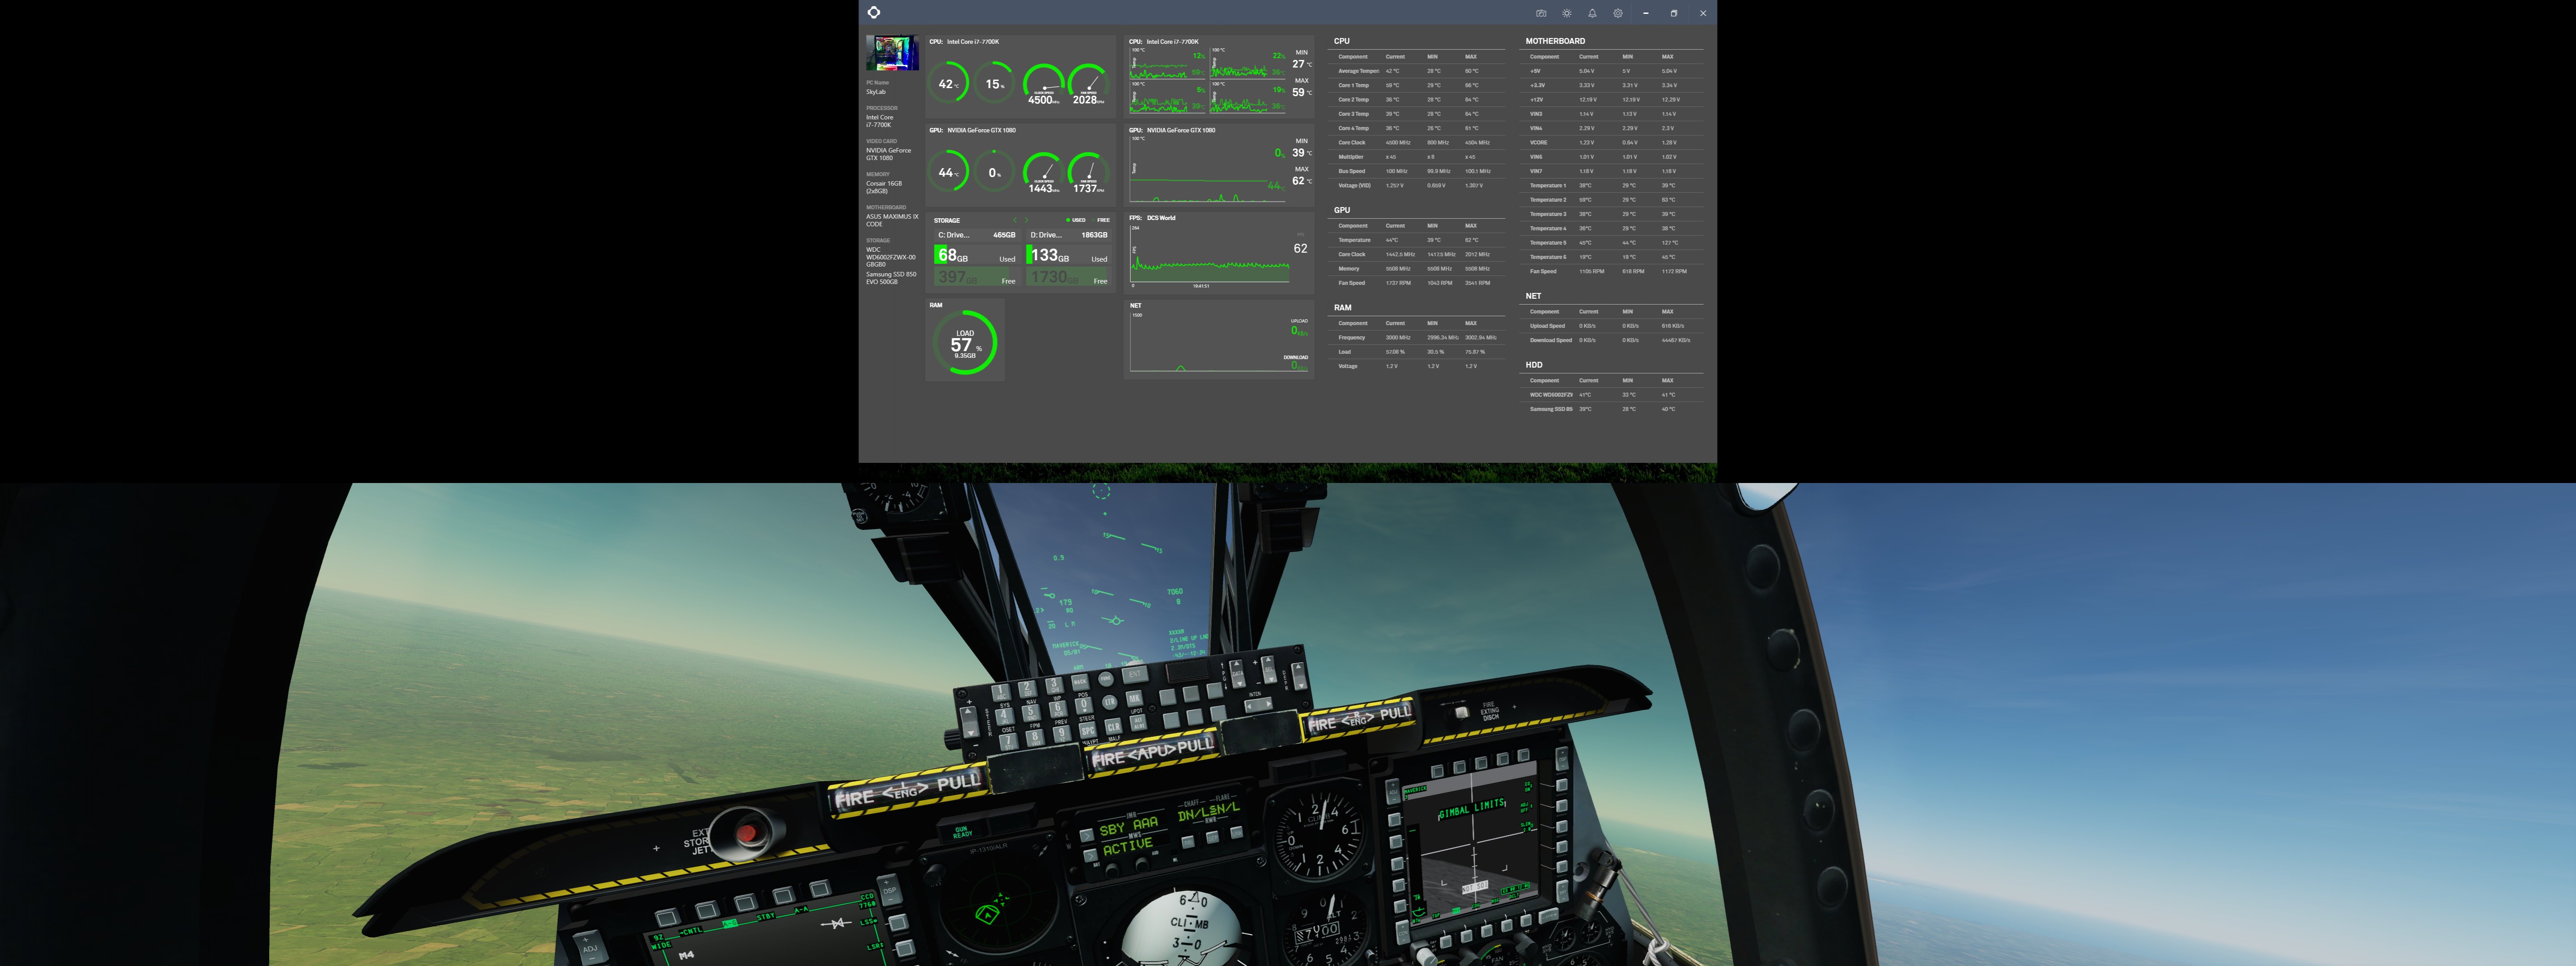
Task: Push the round UFC LTR key
Action: tap(1110, 702)
